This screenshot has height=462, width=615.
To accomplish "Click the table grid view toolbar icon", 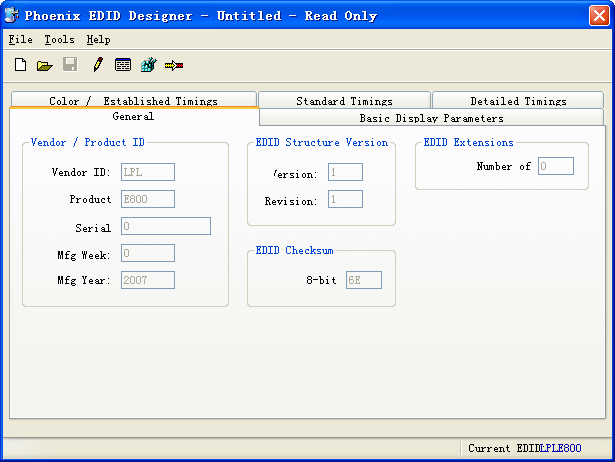I will click(x=123, y=65).
